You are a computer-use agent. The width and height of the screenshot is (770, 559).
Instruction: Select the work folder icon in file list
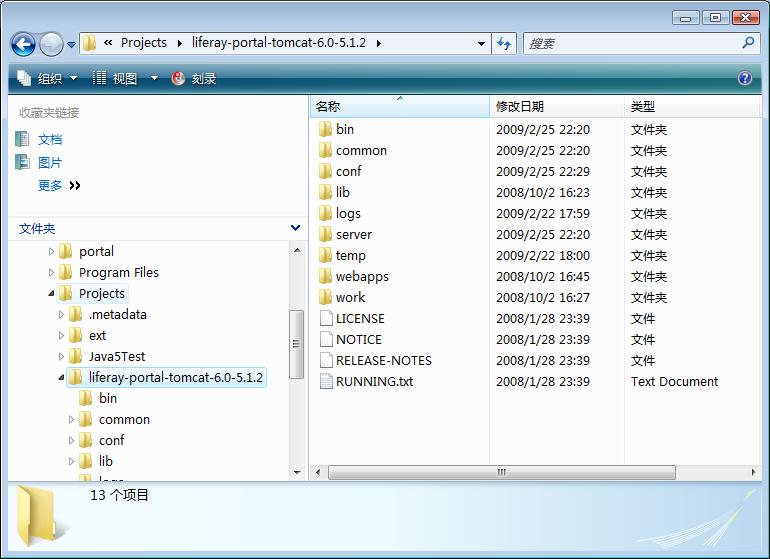325,297
